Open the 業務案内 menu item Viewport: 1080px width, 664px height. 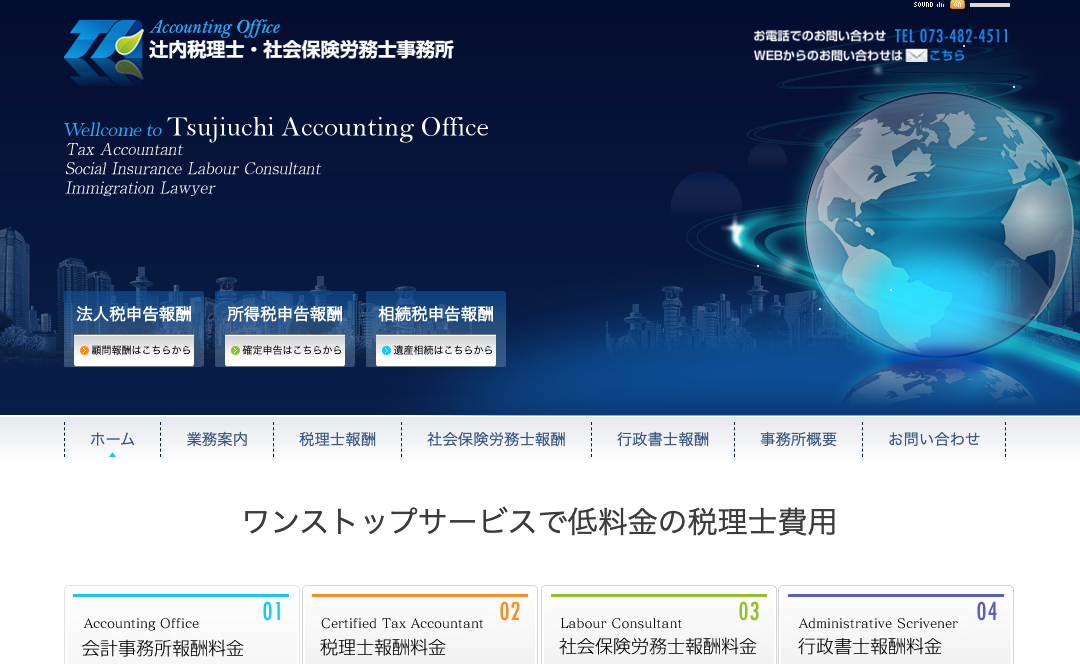click(217, 439)
